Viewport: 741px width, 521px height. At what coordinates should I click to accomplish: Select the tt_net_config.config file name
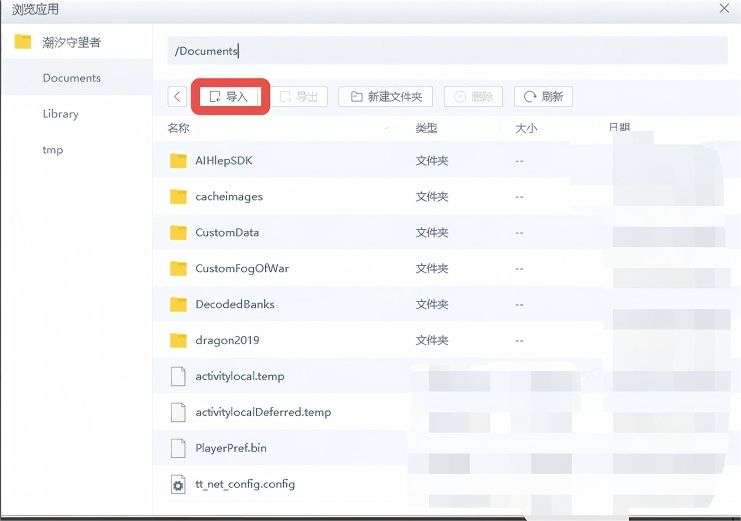245,484
